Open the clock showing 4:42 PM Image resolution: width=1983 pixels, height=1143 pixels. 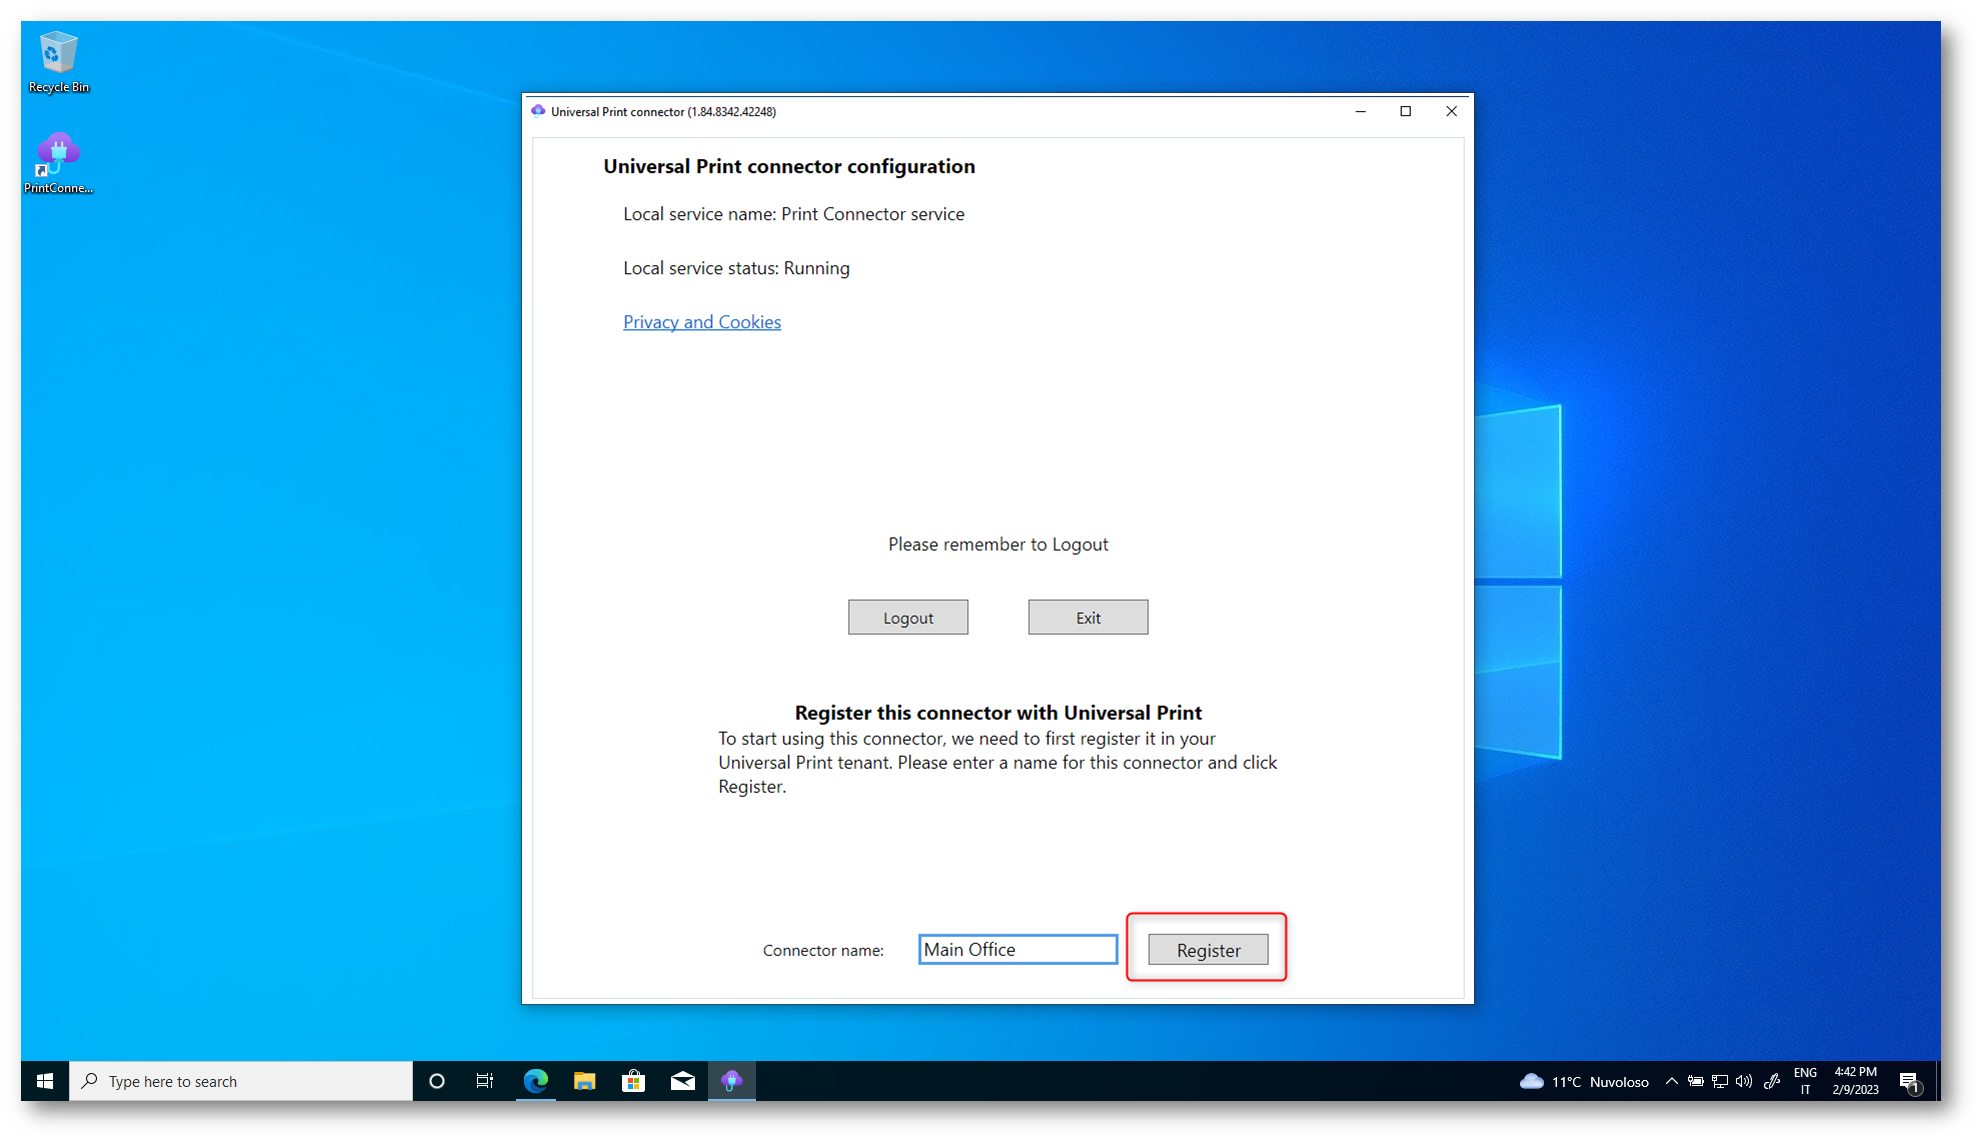(x=1855, y=1081)
